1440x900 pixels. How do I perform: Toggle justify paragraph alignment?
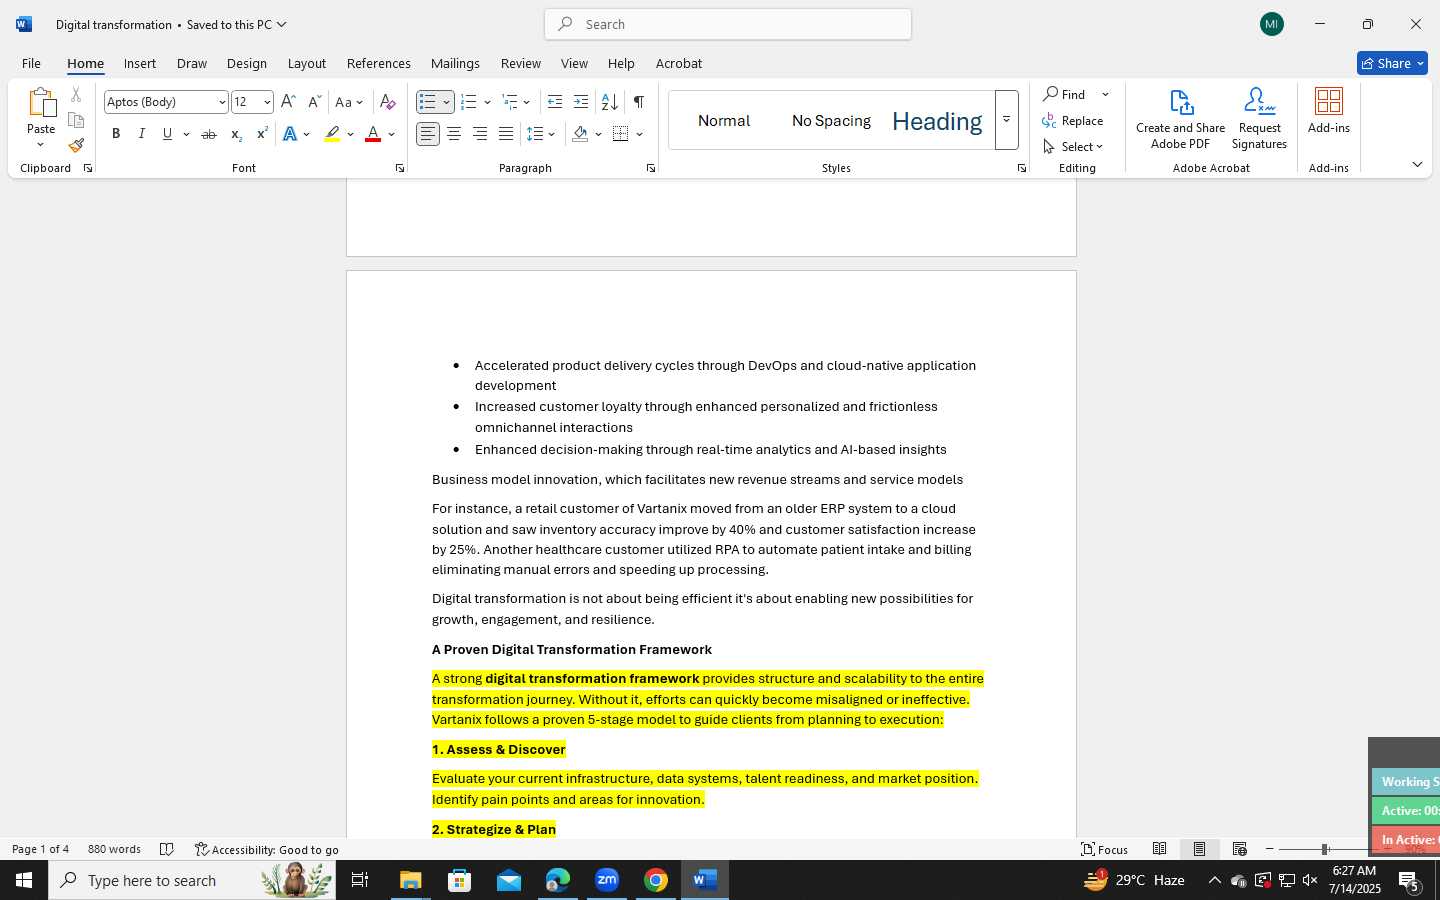506,134
